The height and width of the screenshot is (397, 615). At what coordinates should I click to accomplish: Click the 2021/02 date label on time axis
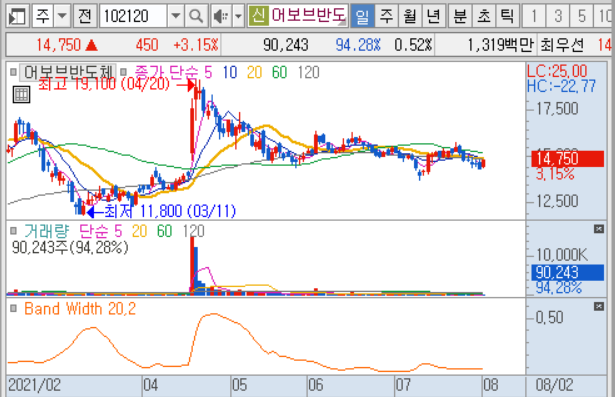pos(35,385)
